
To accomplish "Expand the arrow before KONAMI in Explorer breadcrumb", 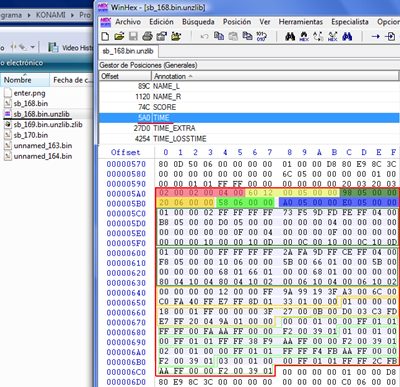I will (x=29, y=15).
